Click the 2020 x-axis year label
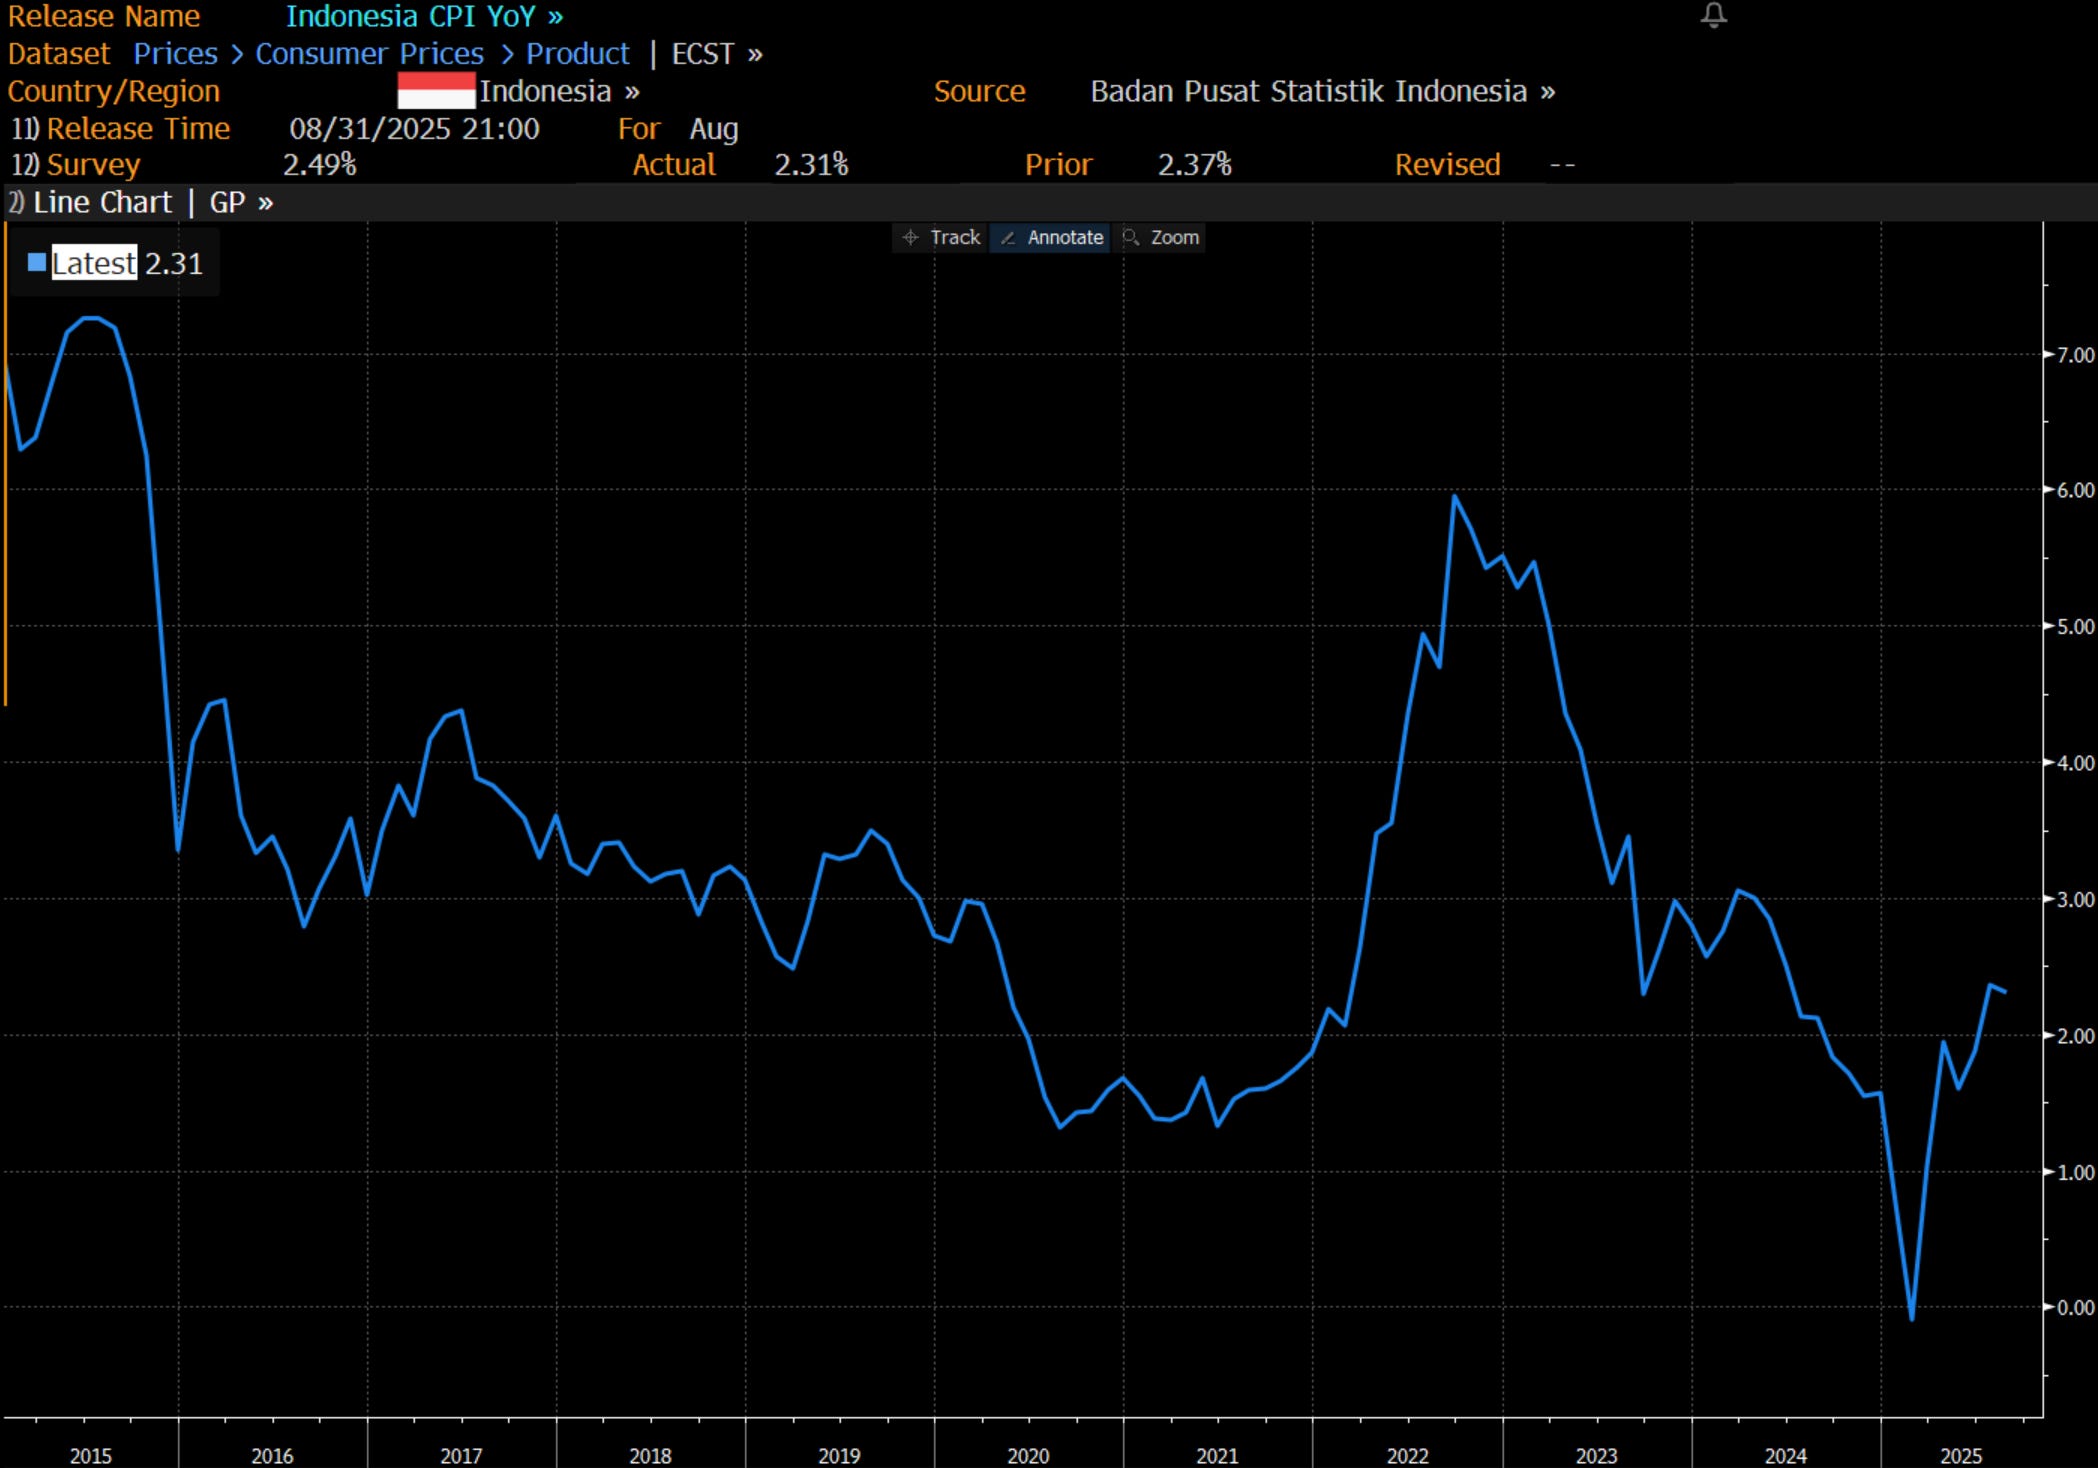This screenshot has width=2098, height=1468. tap(1027, 1455)
